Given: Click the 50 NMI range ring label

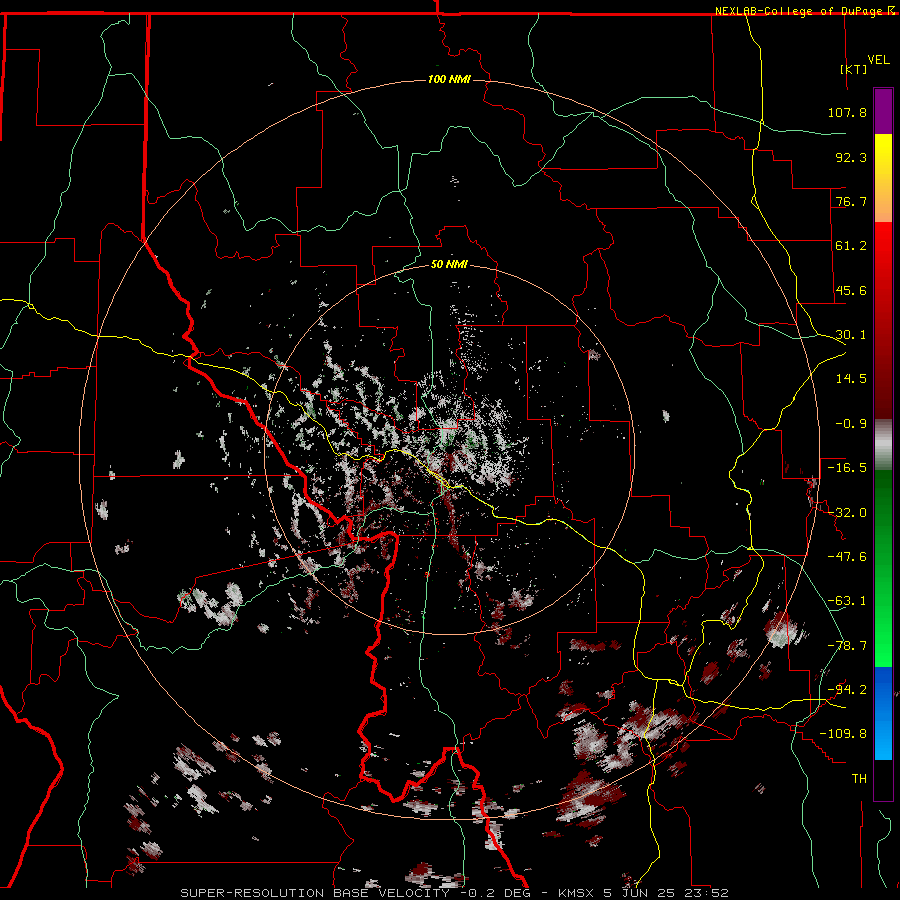Looking at the screenshot, I should click(449, 264).
